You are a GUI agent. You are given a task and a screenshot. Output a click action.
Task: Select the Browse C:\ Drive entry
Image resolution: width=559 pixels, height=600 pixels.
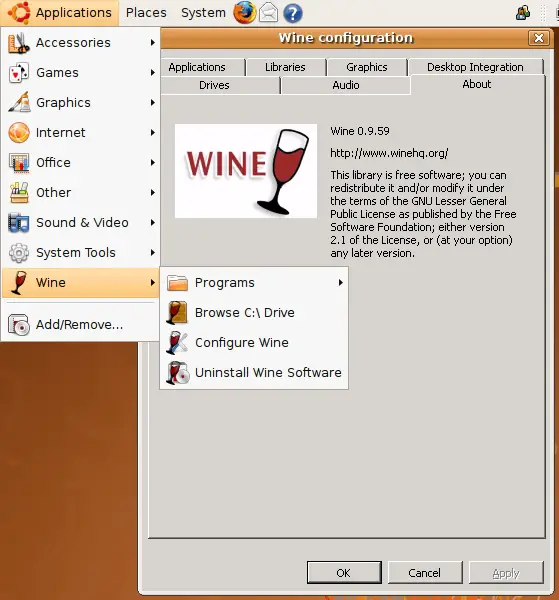click(254, 313)
